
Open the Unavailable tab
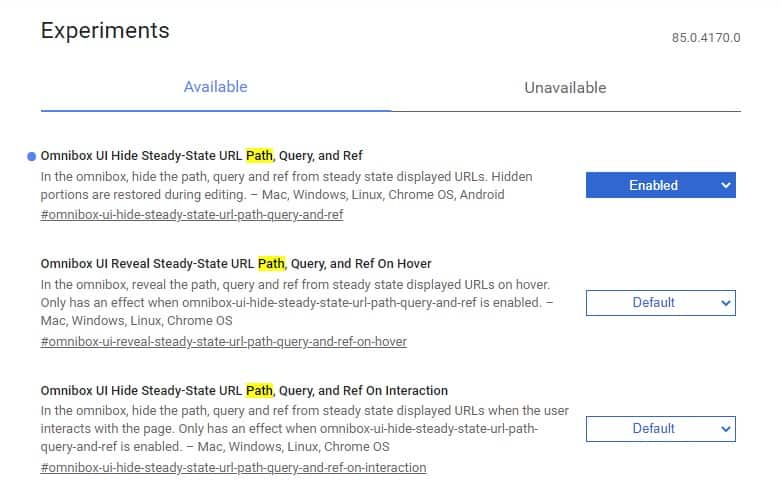tap(565, 88)
